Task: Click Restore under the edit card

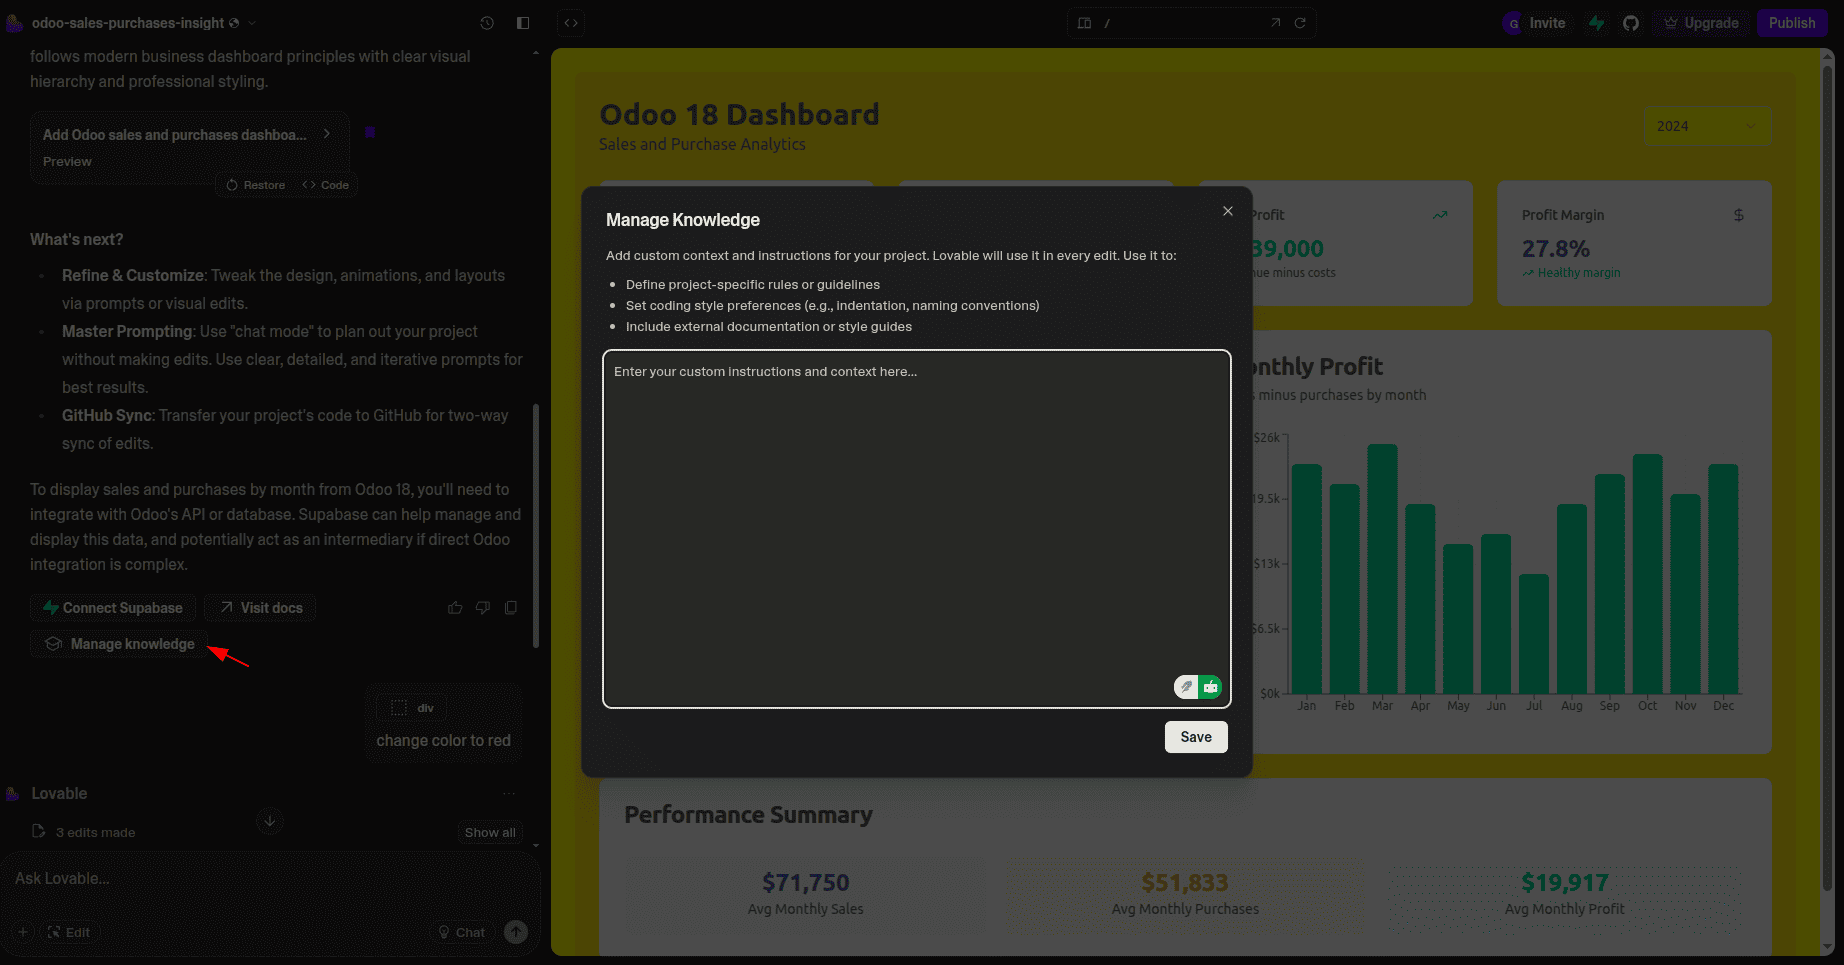Action: pyautogui.click(x=256, y=185)
